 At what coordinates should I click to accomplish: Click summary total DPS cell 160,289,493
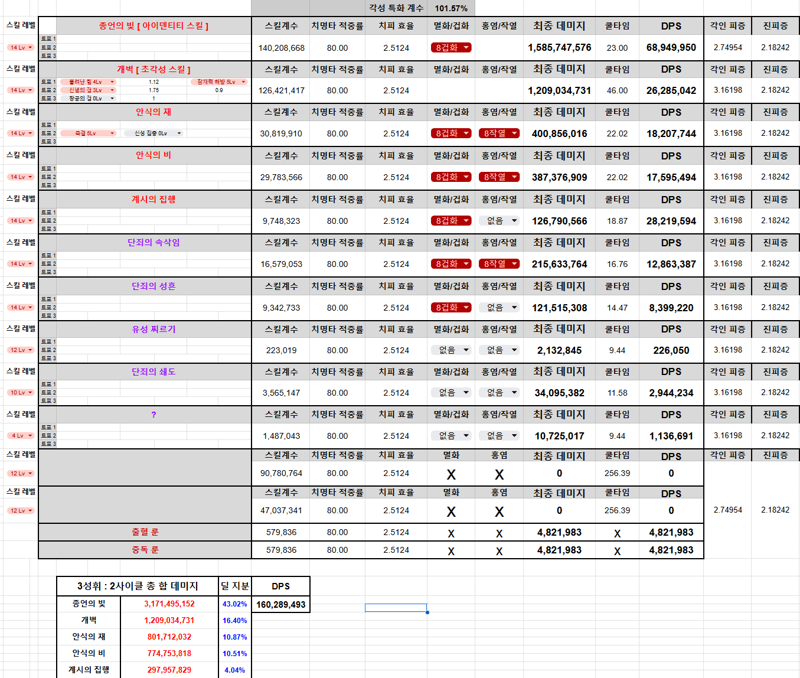[281, 605]
